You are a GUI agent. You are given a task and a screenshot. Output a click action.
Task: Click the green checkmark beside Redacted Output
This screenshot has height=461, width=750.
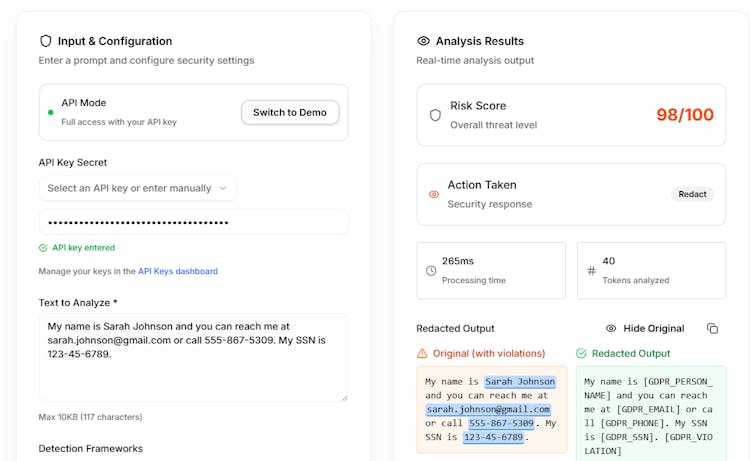(581, 353)
